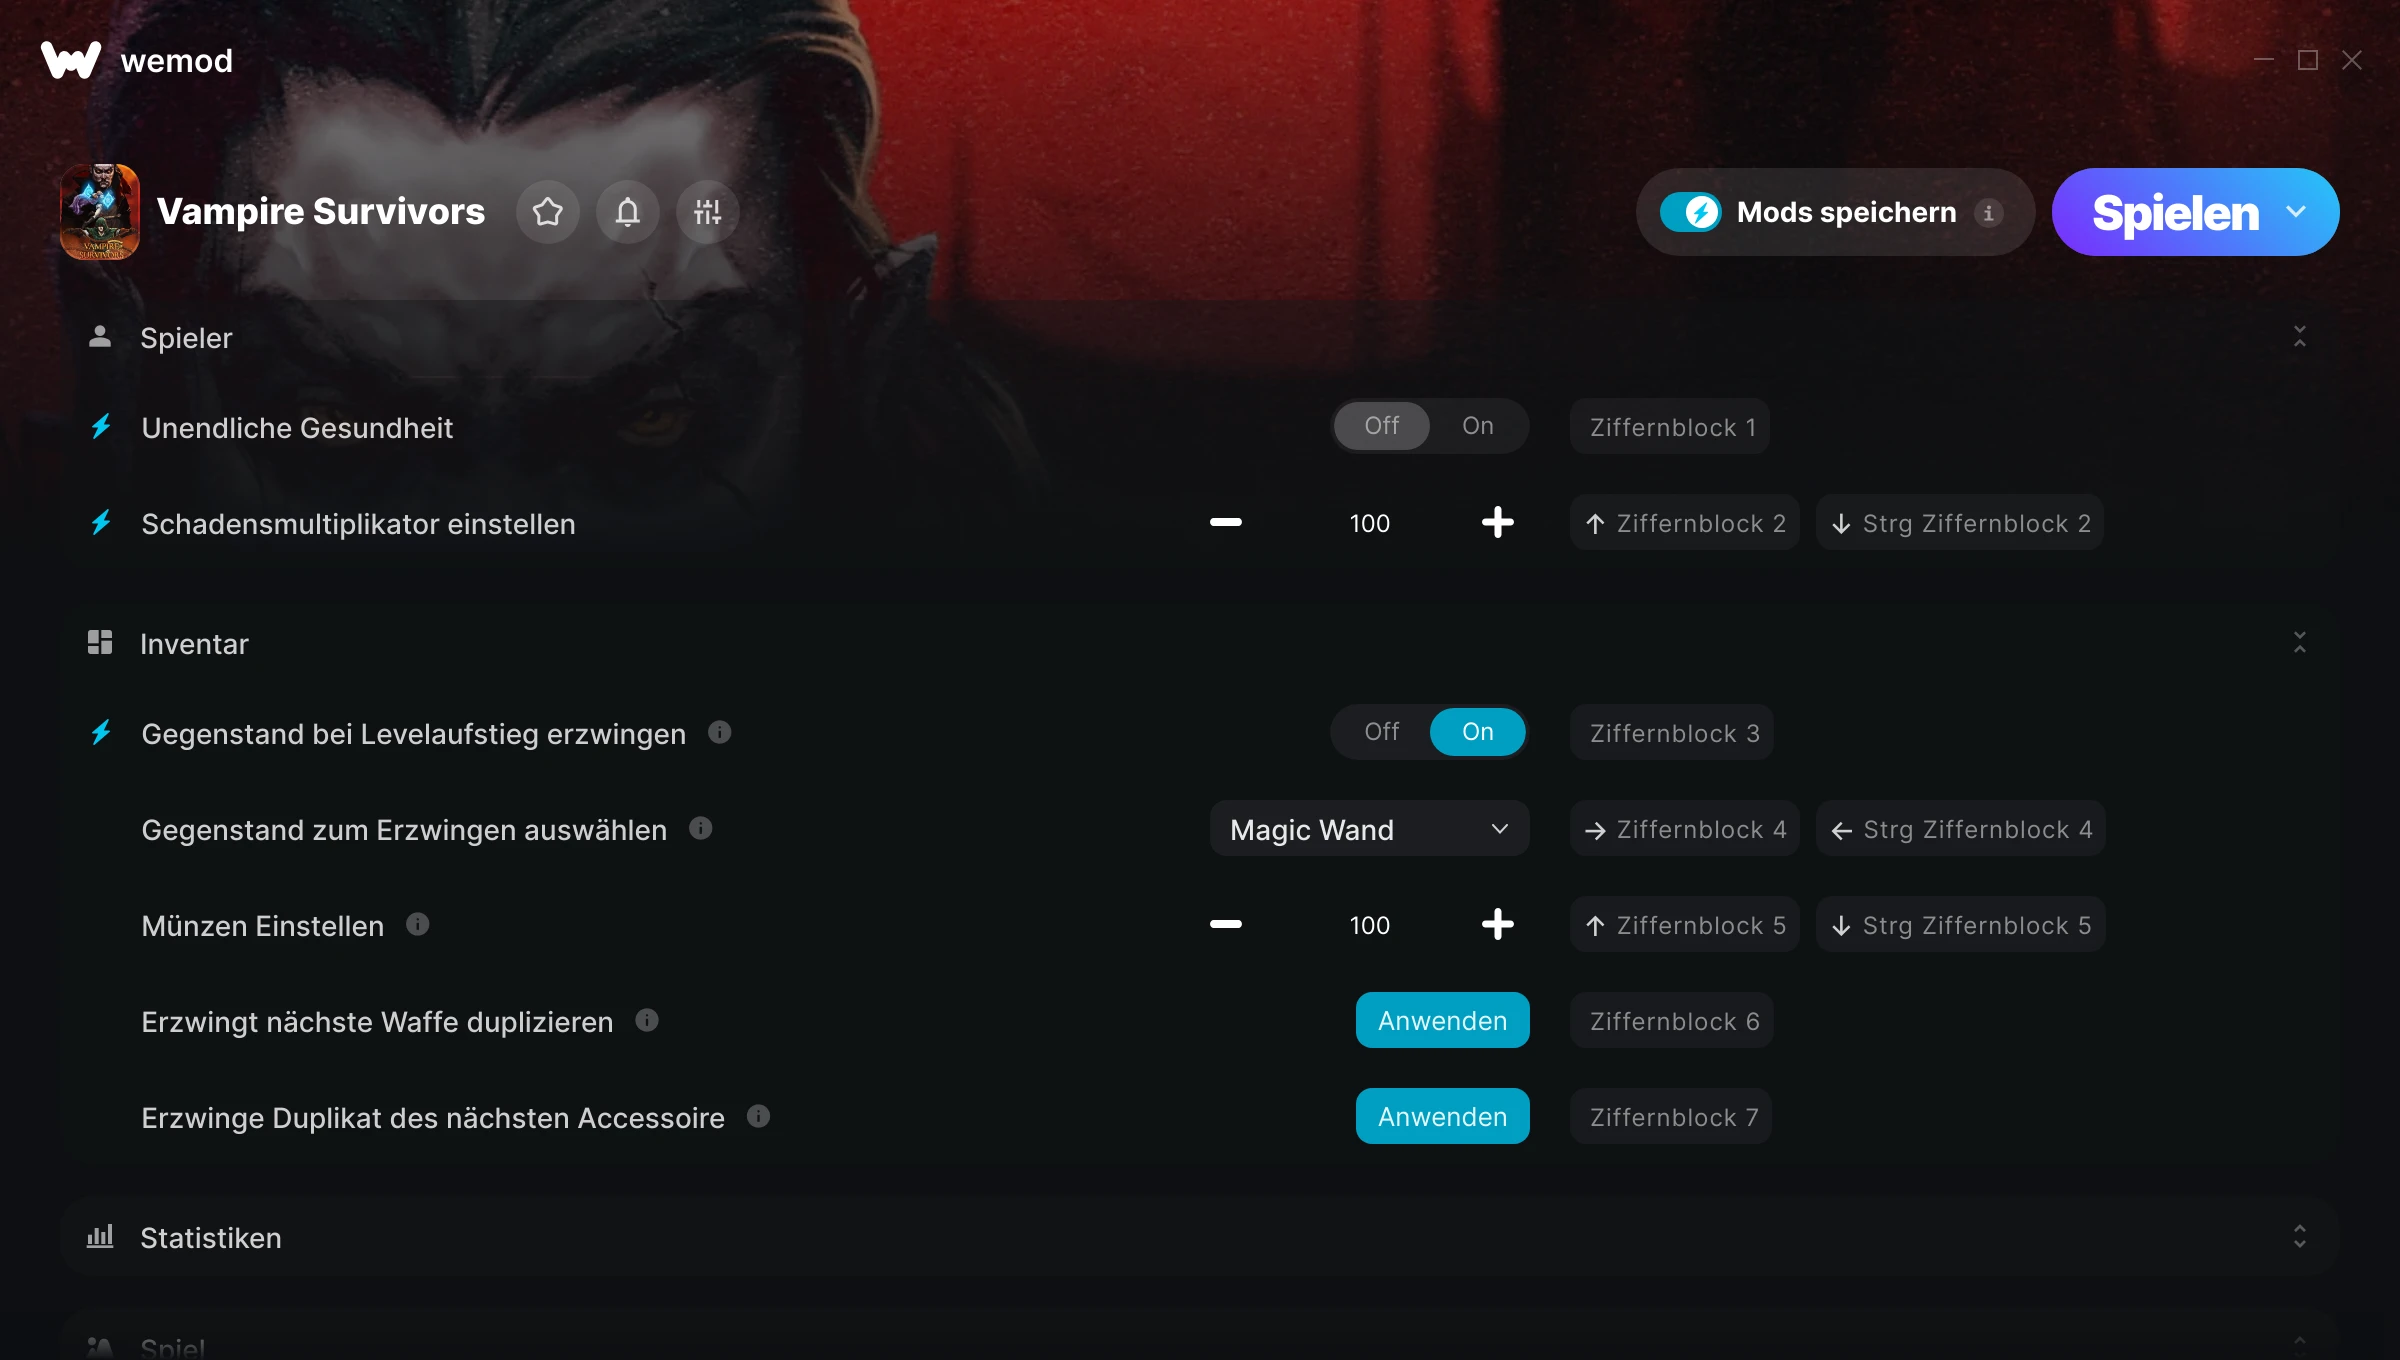Open the Magic Wand item dropdown

1369,829
